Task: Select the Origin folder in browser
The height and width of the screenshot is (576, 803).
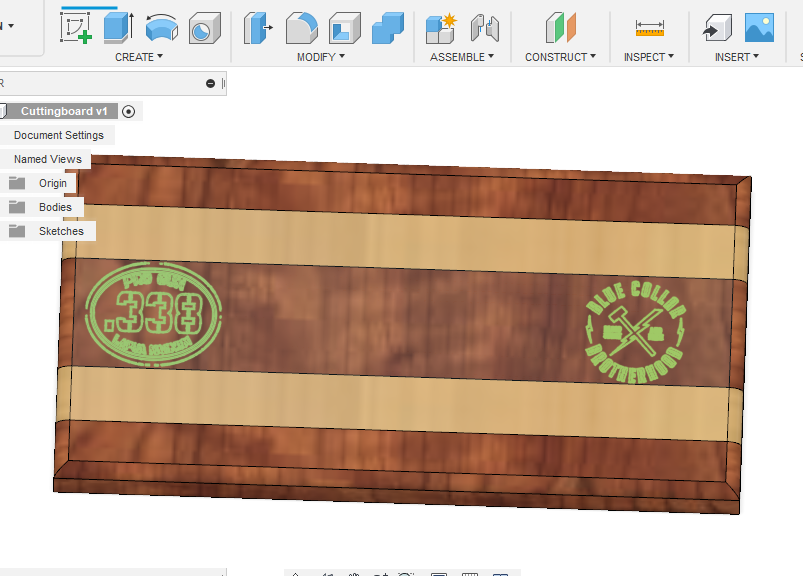Action: coord(53,183)
